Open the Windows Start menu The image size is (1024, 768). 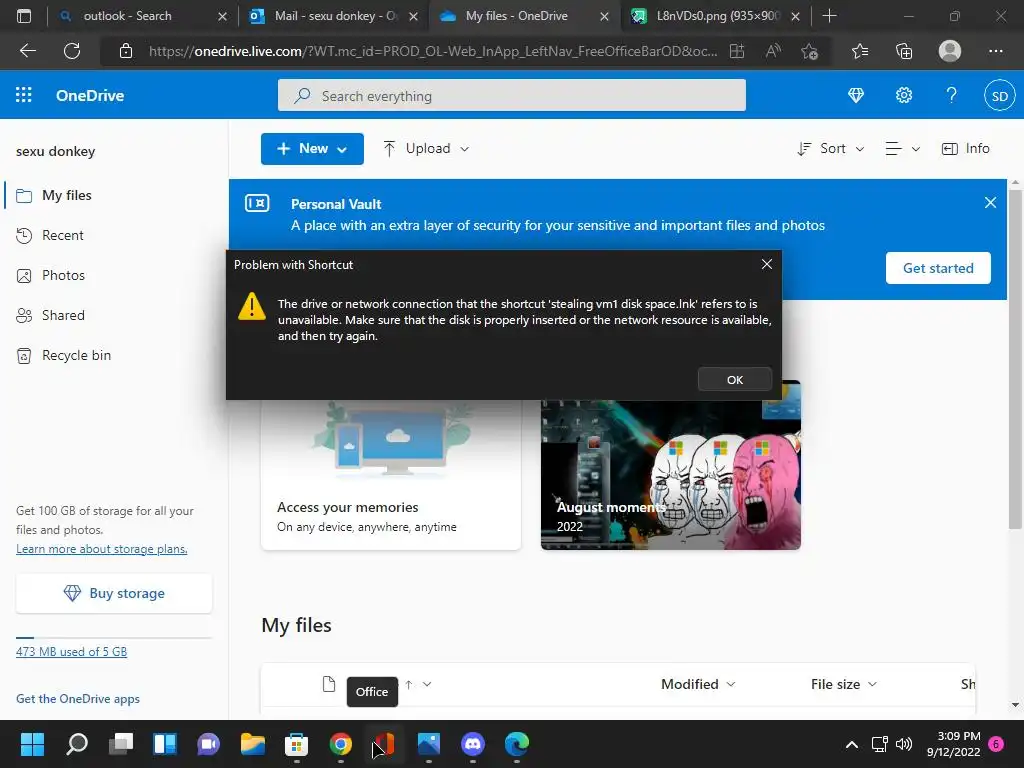point(32,744)
